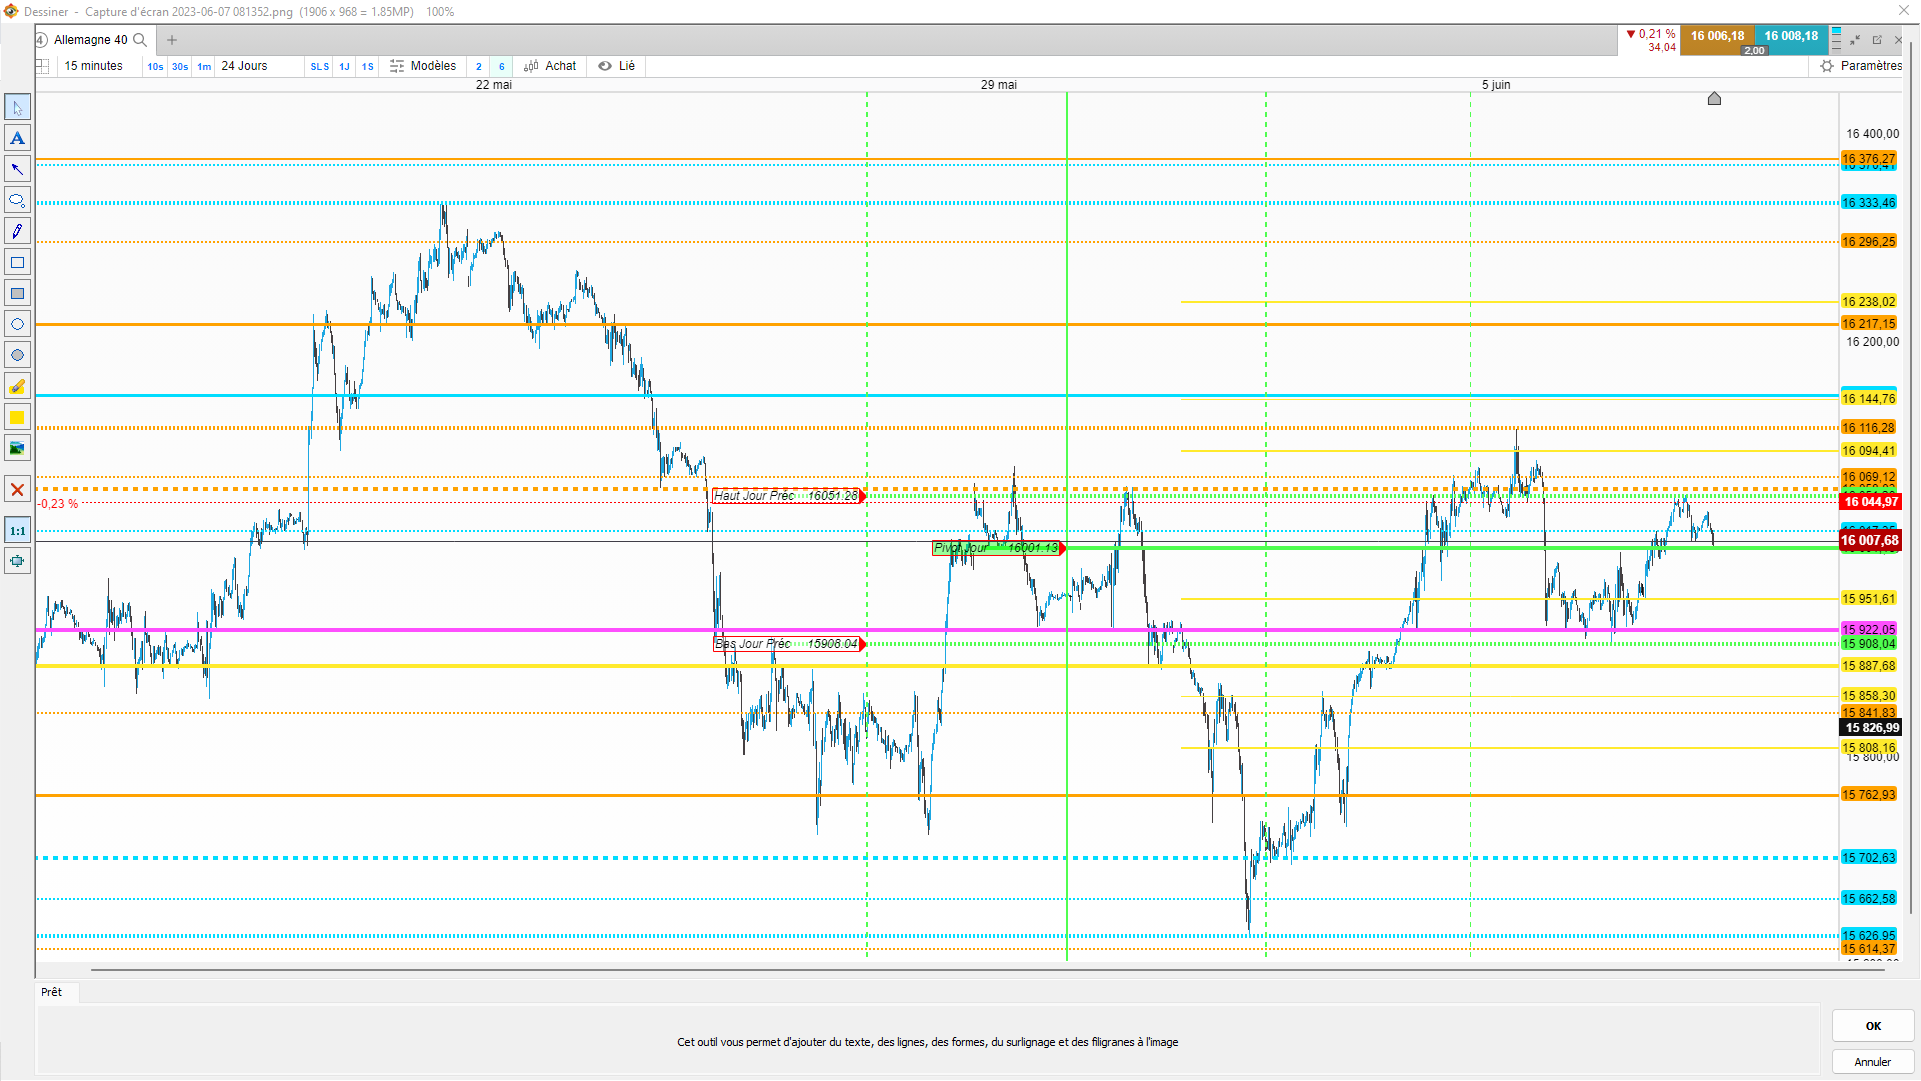Viewport: 1921px width, 1081px height.
Task: Select the text annotation tool
Action: click(17, 138)
